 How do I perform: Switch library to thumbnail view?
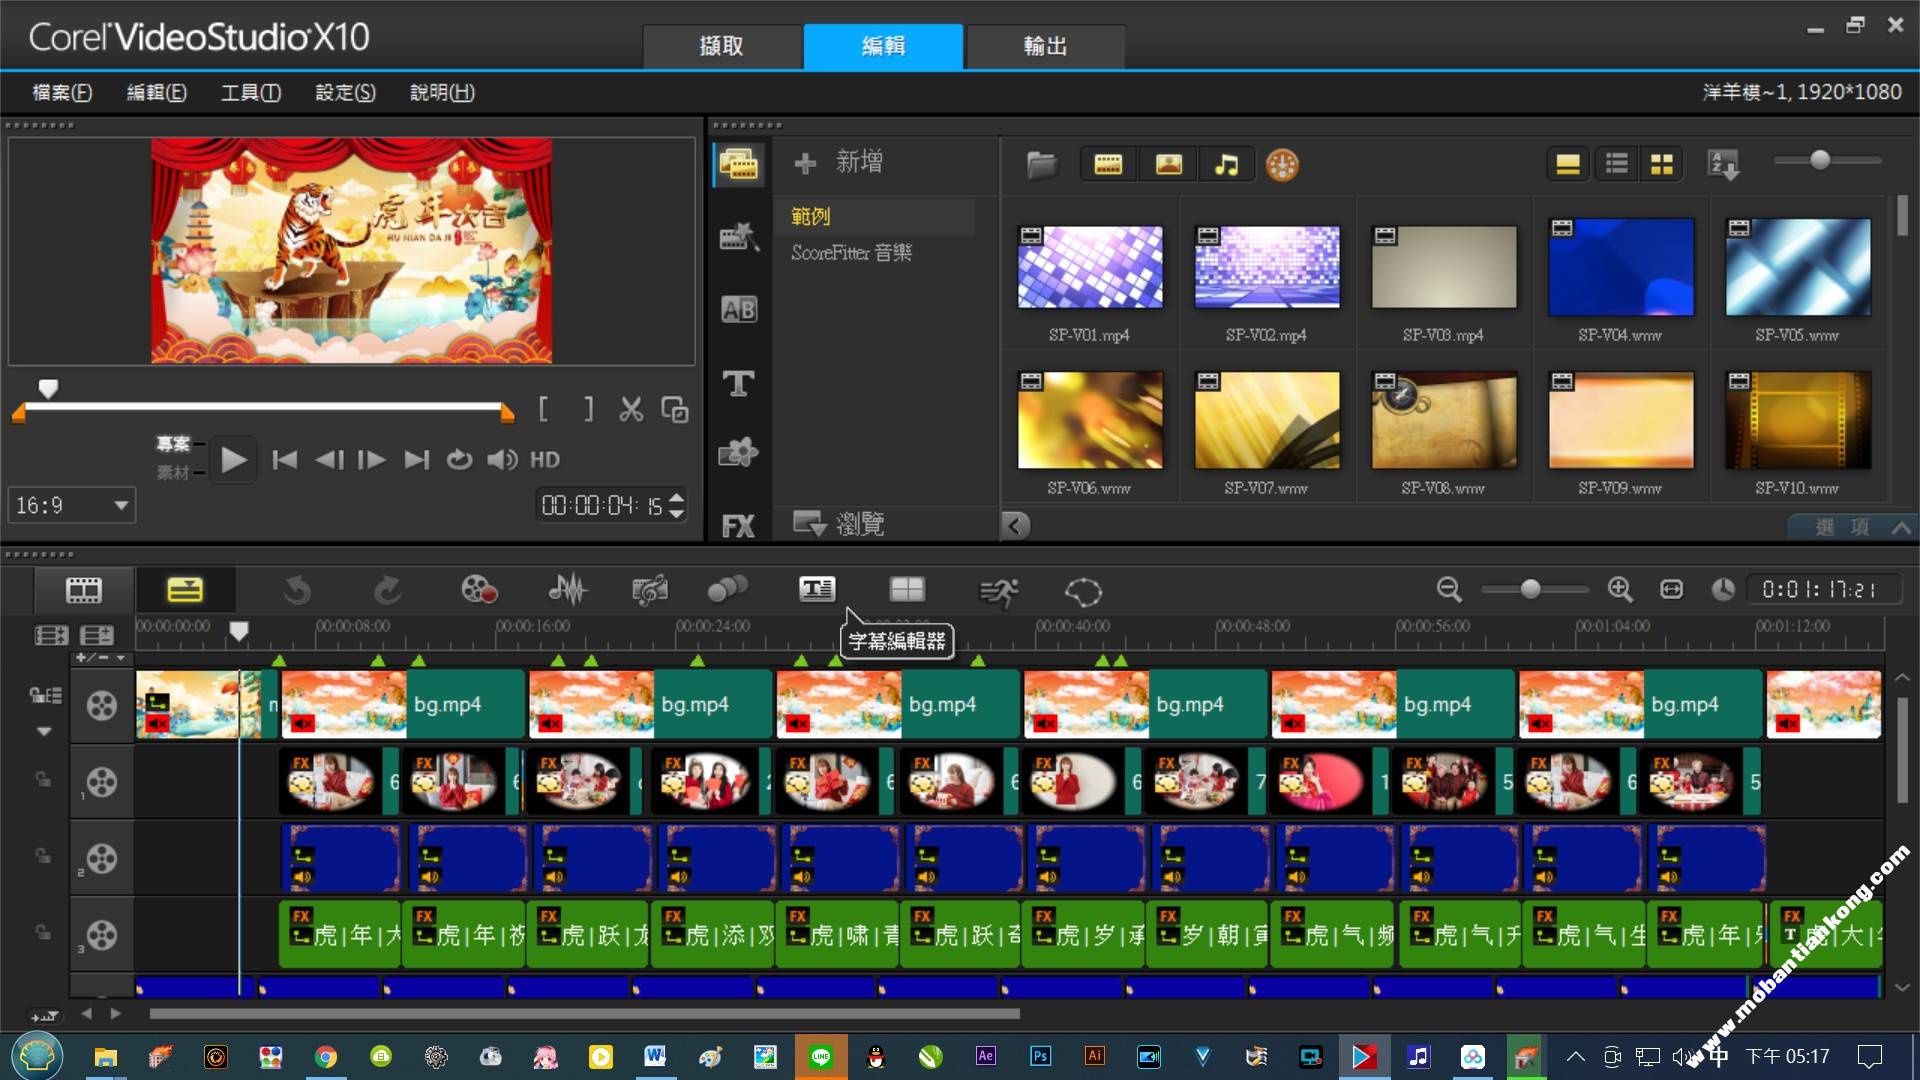[x=1661, y=164]
